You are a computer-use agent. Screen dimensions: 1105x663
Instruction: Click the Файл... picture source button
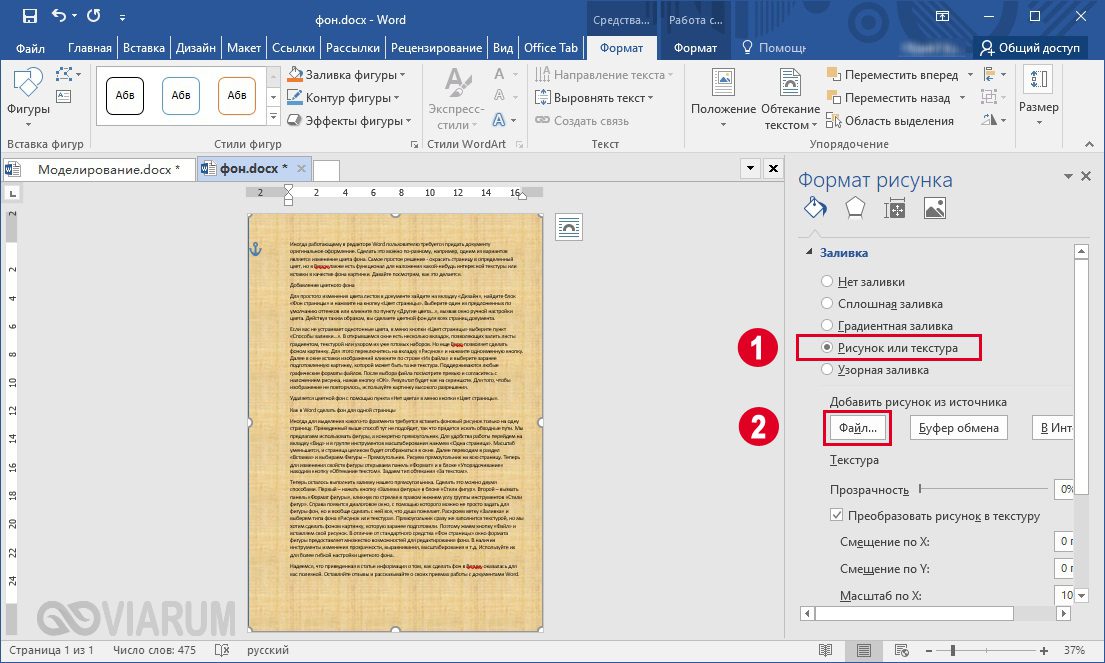[857, 428]
